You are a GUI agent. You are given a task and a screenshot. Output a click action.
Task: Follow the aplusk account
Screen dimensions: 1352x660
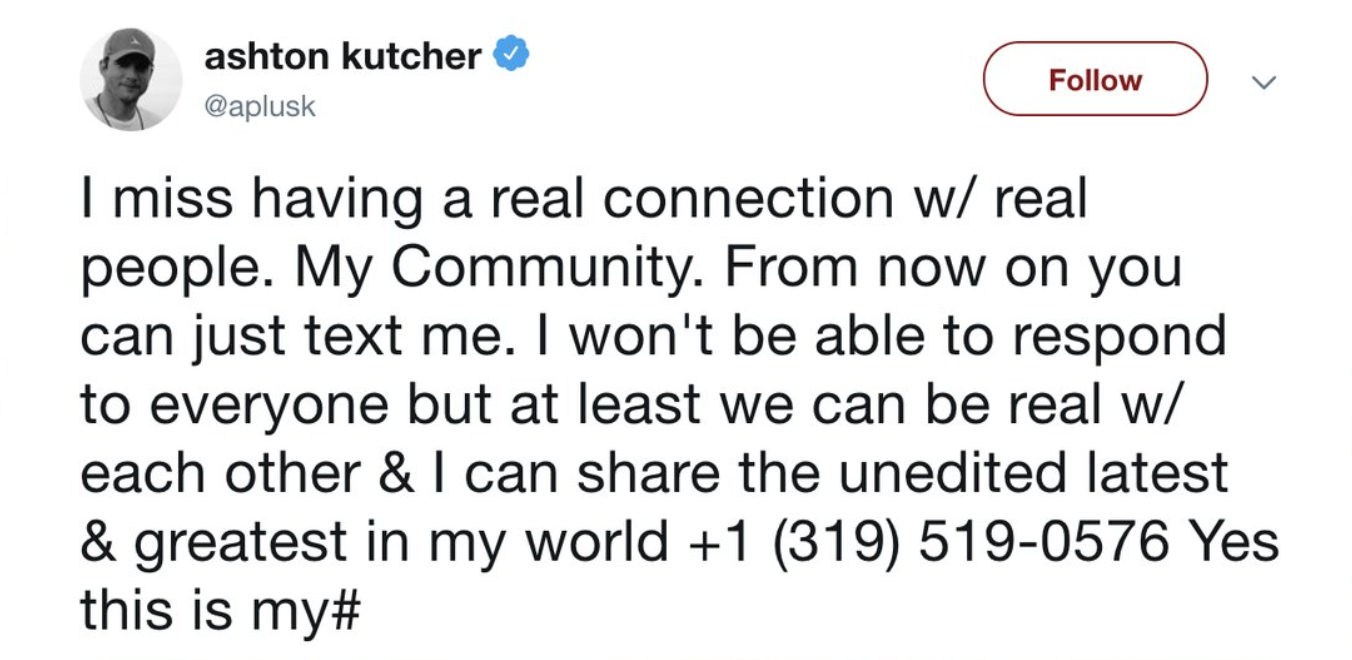(x=1095, y=79)
